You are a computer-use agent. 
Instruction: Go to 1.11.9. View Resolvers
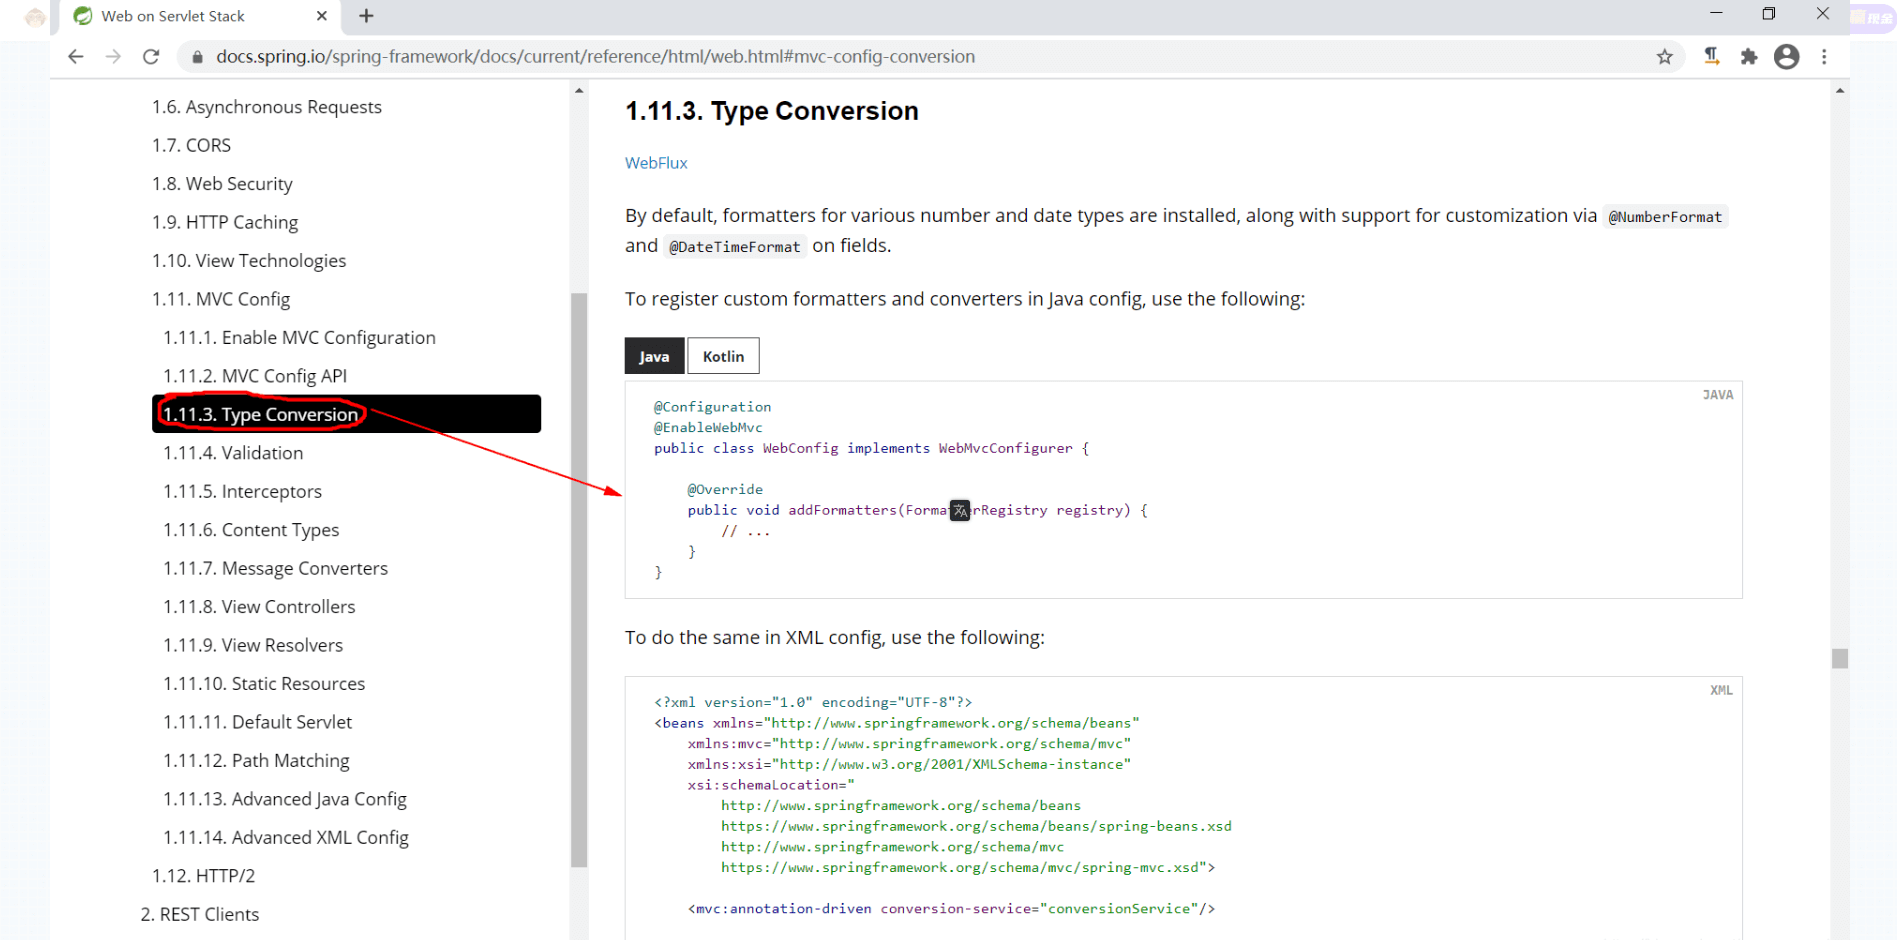[x=253, y=645]
